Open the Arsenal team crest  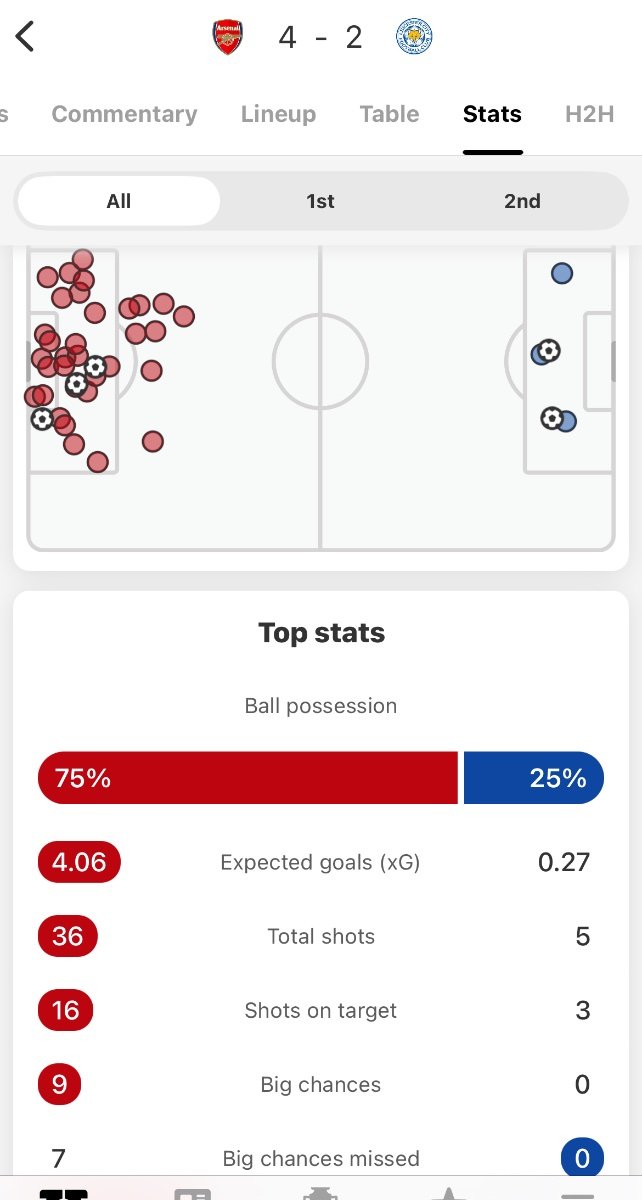point(228,38)
